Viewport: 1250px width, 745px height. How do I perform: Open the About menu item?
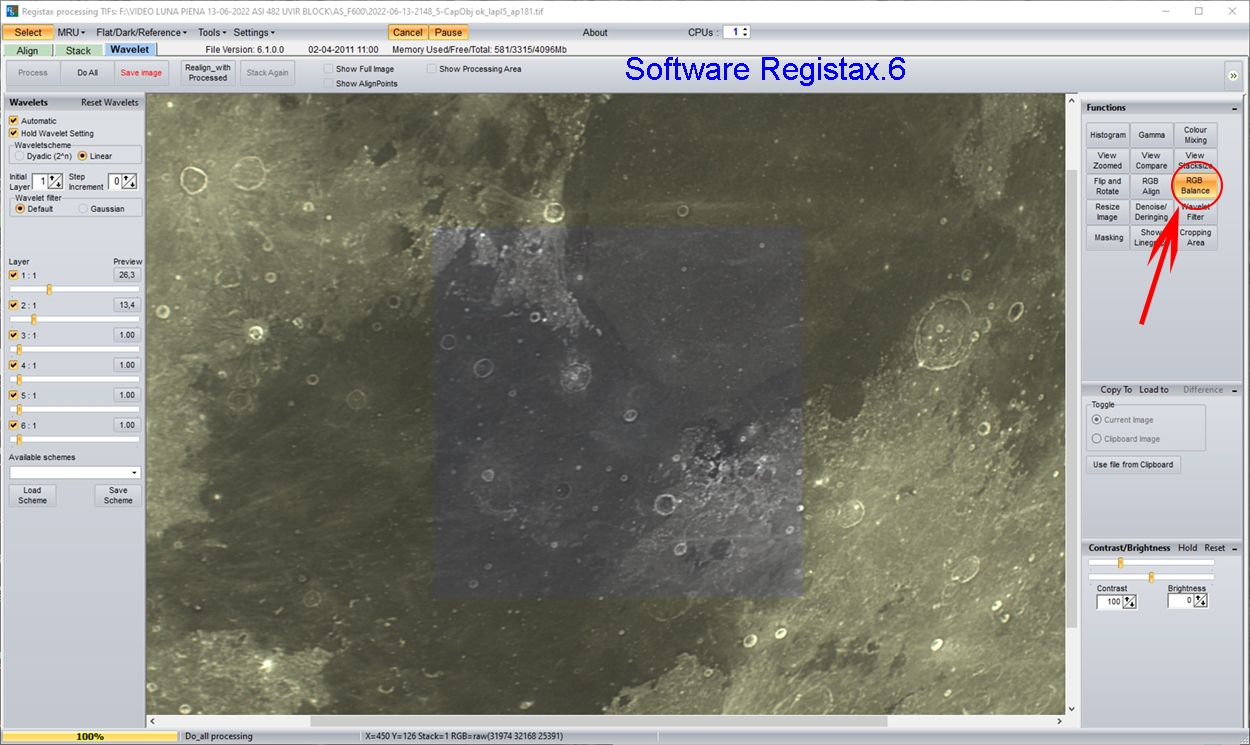595,33
